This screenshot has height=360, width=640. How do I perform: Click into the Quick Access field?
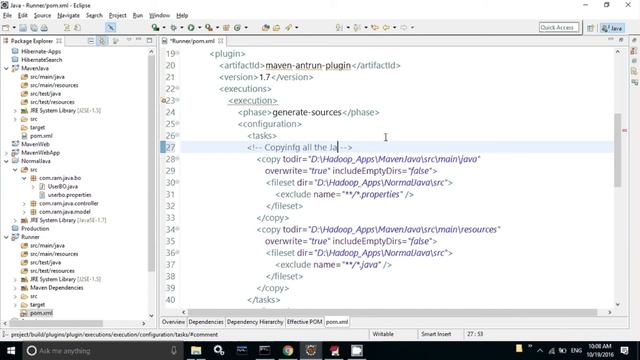pyautogui.click(x=559, y=27)
